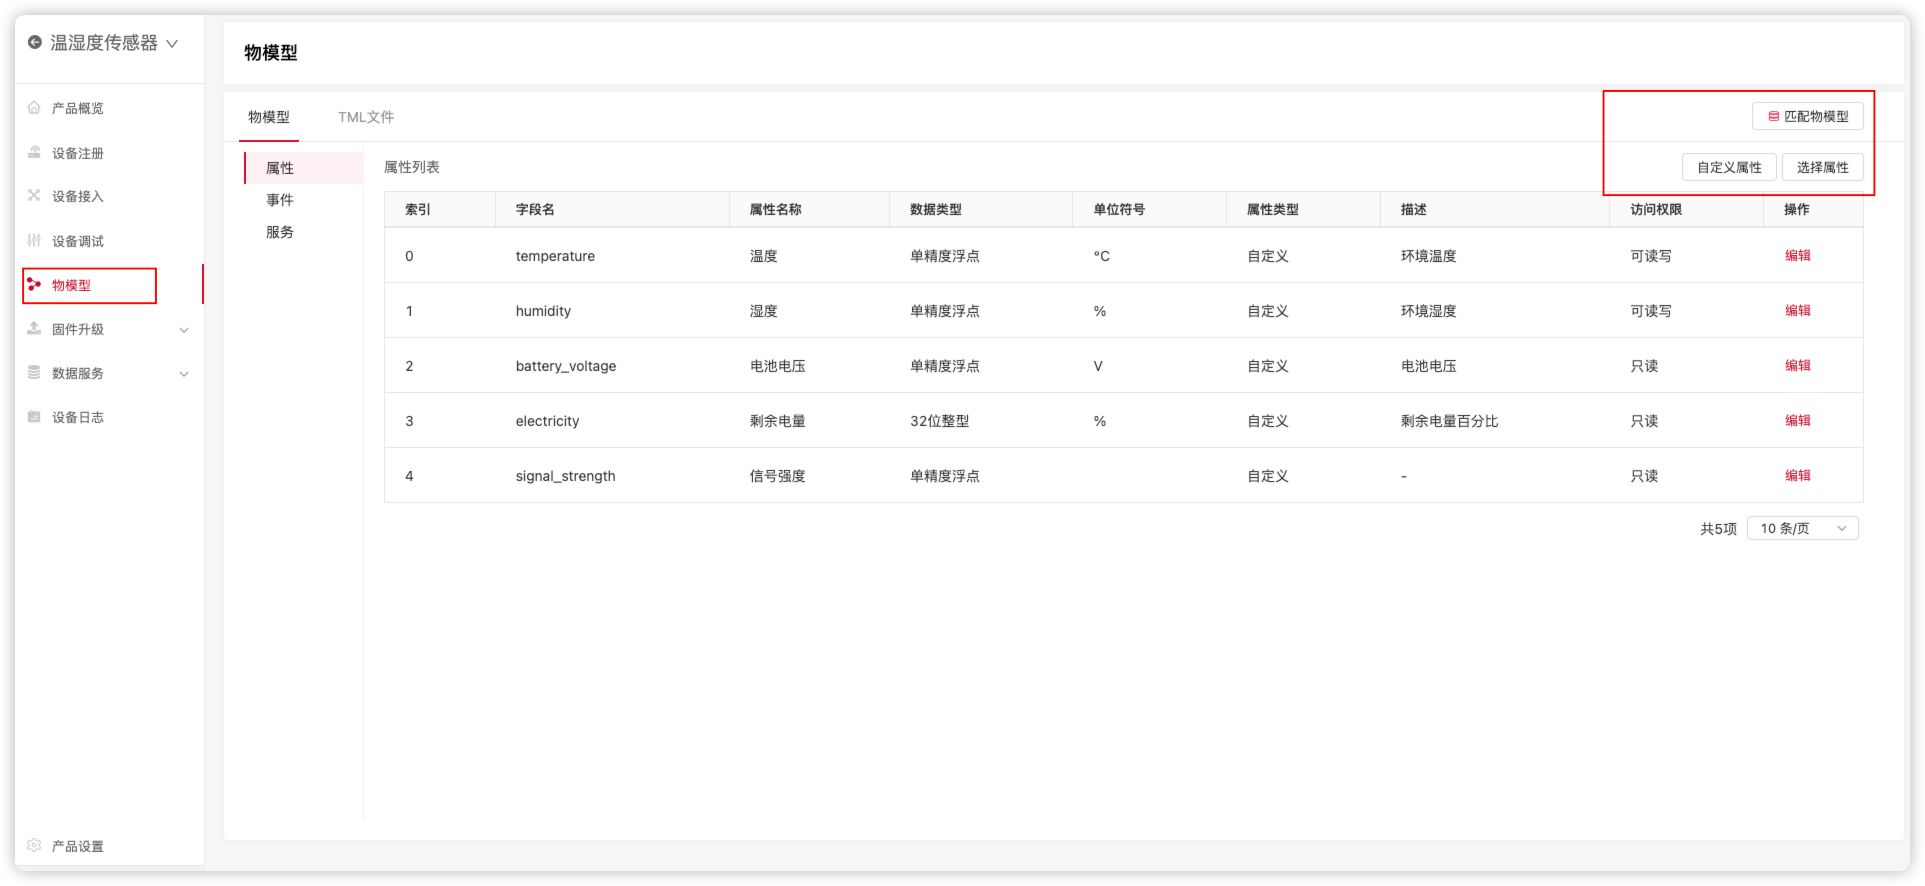Select the 事件 category

pyautogui.click(x=280, y=200)
